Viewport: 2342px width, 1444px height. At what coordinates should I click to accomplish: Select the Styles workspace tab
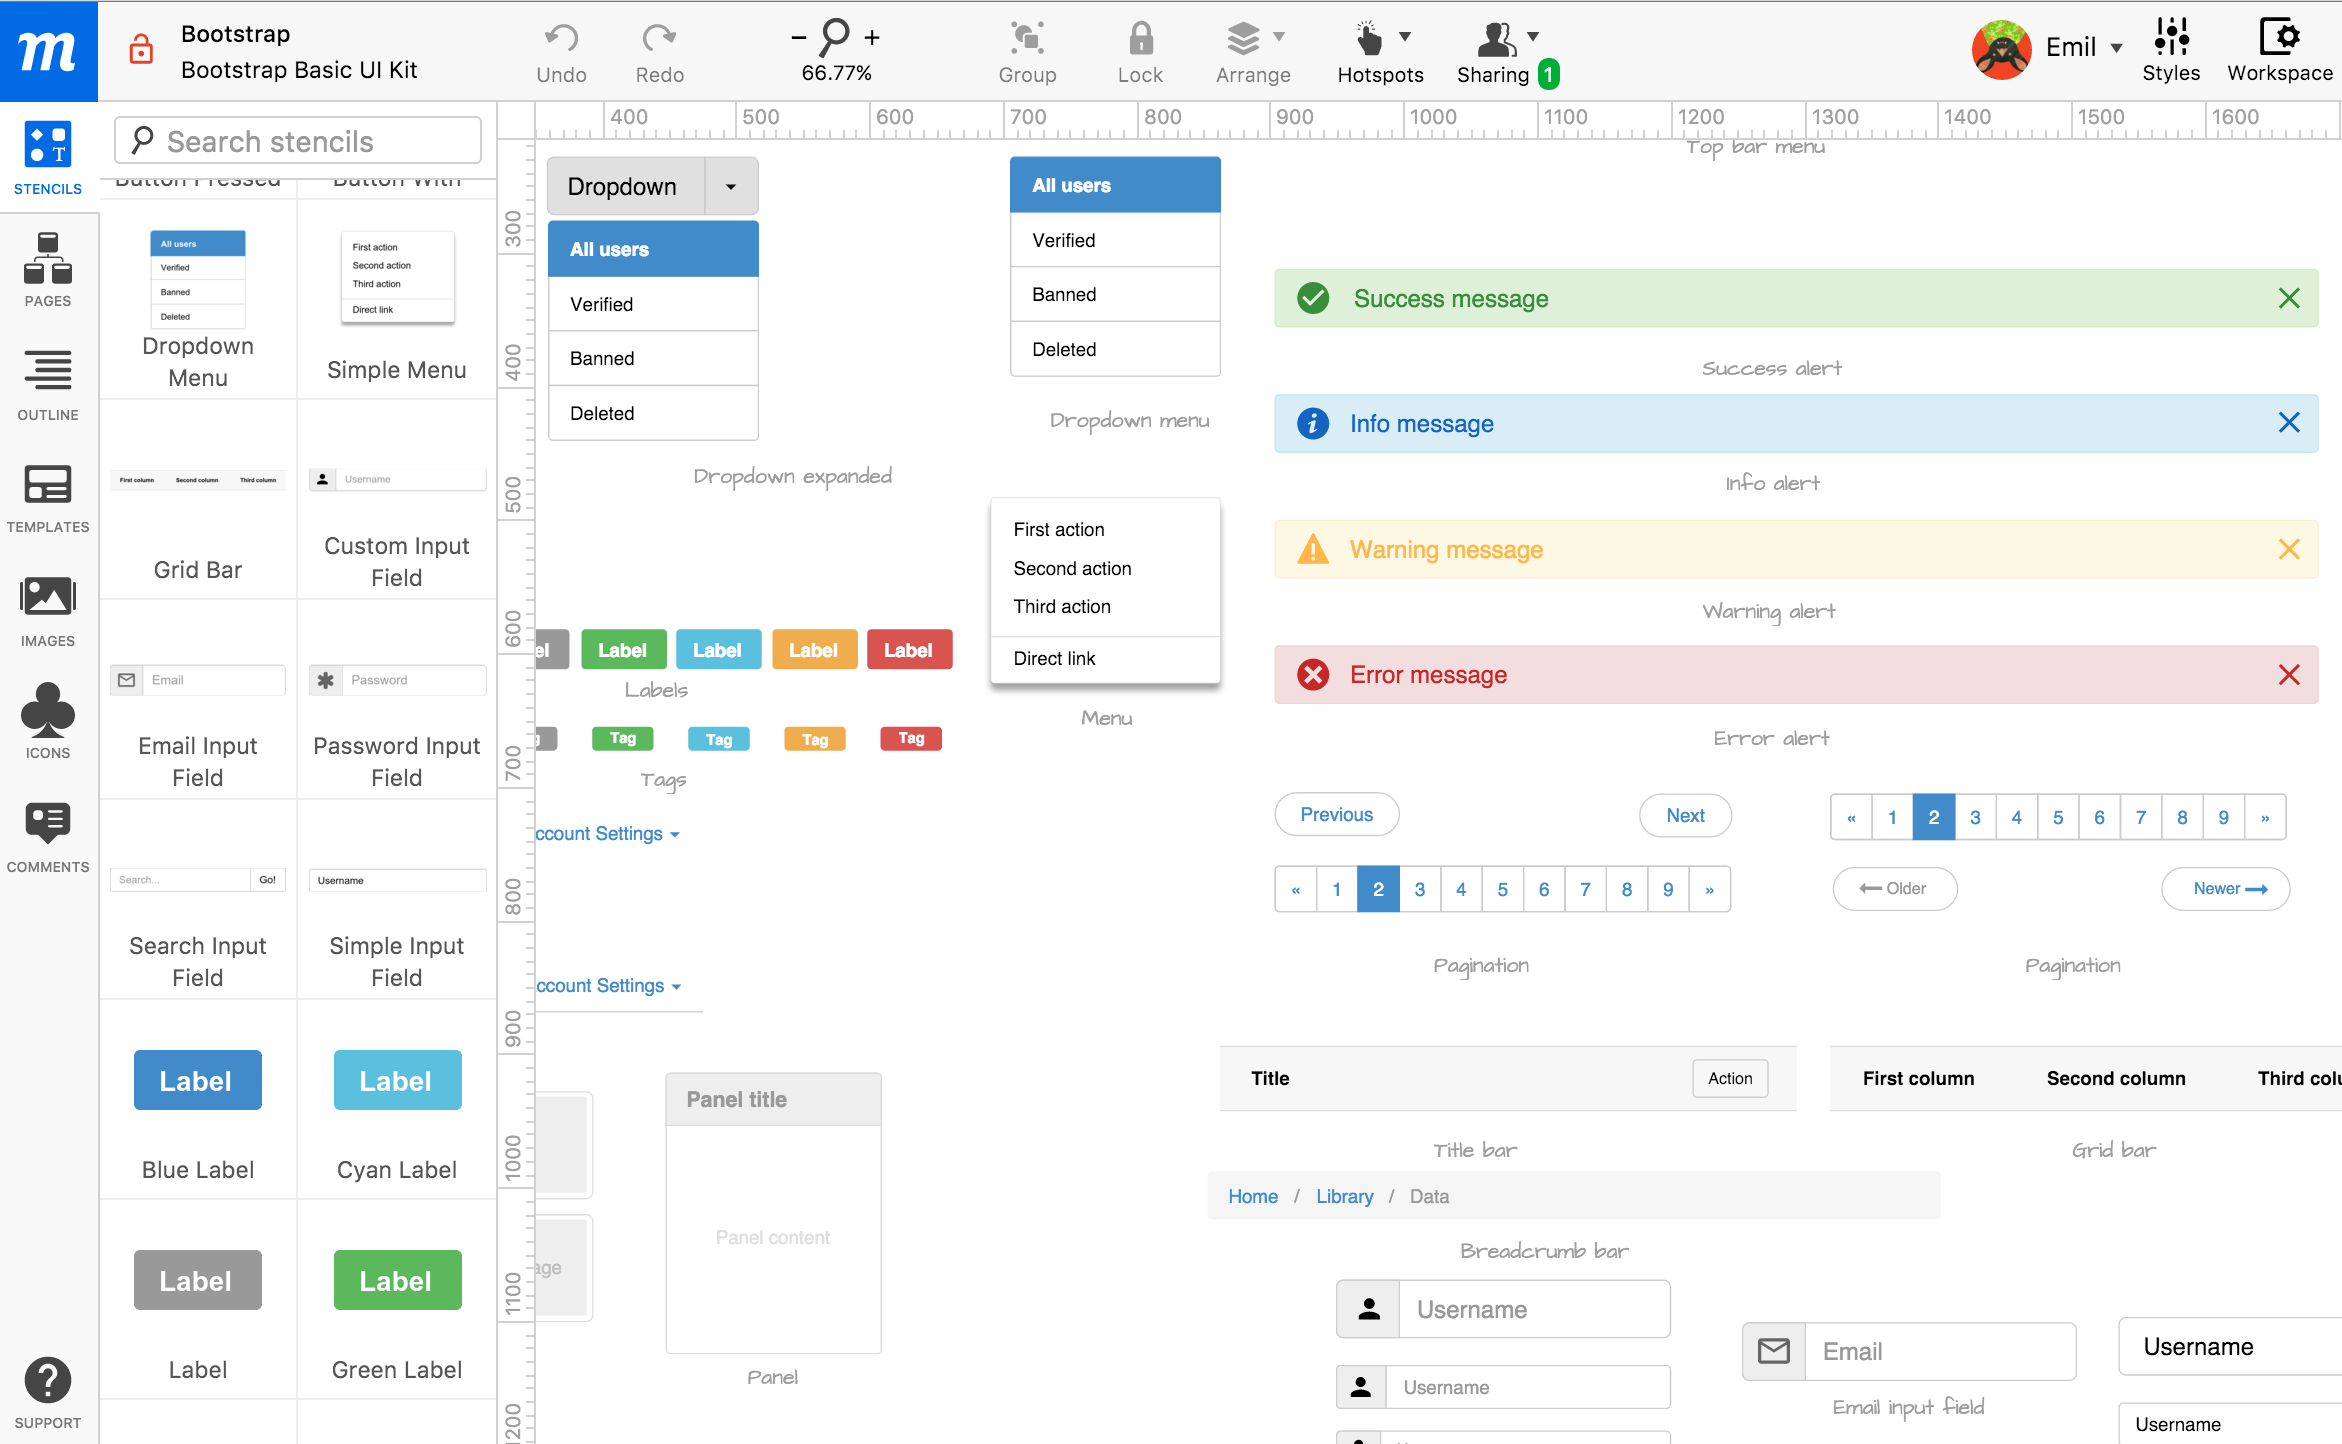(2173, 49)
